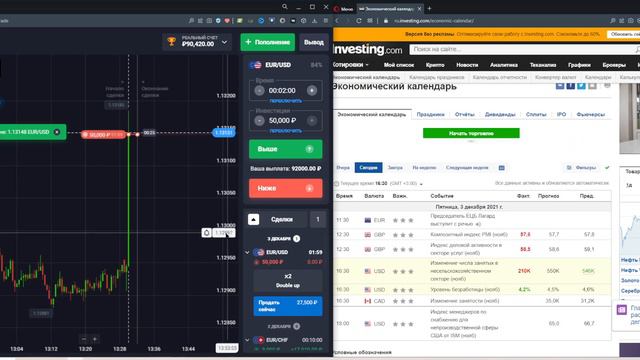Open Мой список menu item
Image resolution: width=640 pixels, height=360 pixels.
[x=399, y=65]
